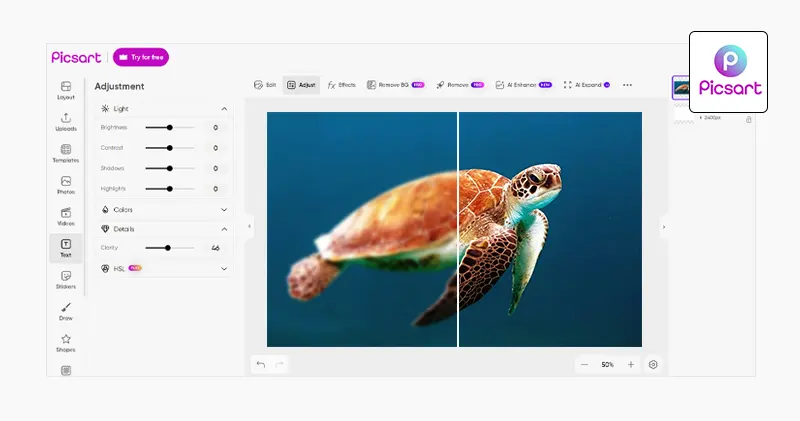Click the before/after divider line on image
Viewport: 800px width, 421px height.
[x=458, y=229]
